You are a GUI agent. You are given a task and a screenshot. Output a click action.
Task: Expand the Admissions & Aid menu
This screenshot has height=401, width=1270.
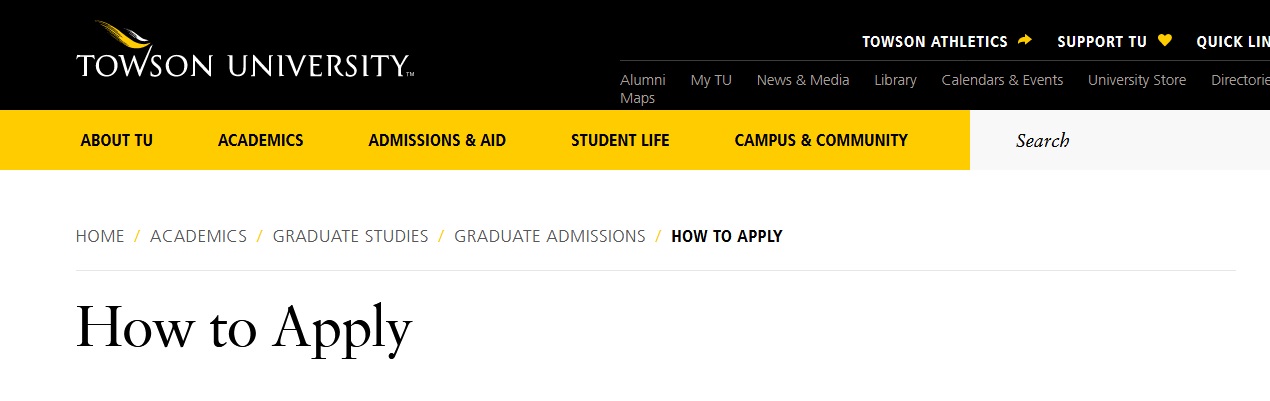tap(437, 140)
